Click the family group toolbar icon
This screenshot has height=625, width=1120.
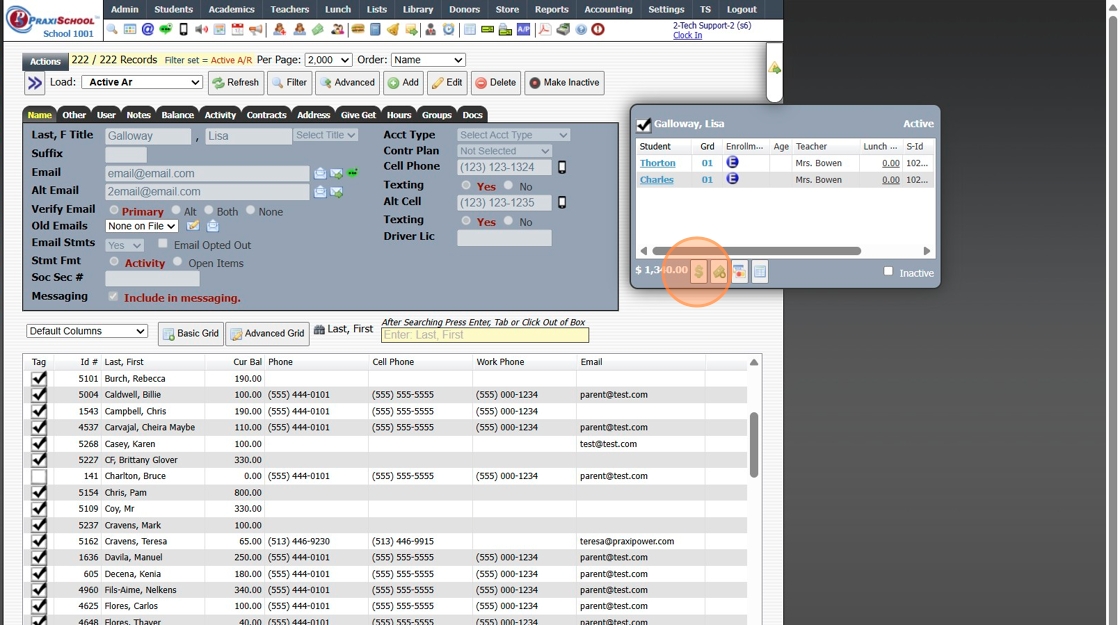pyautogui.click(x=338, y=30)
